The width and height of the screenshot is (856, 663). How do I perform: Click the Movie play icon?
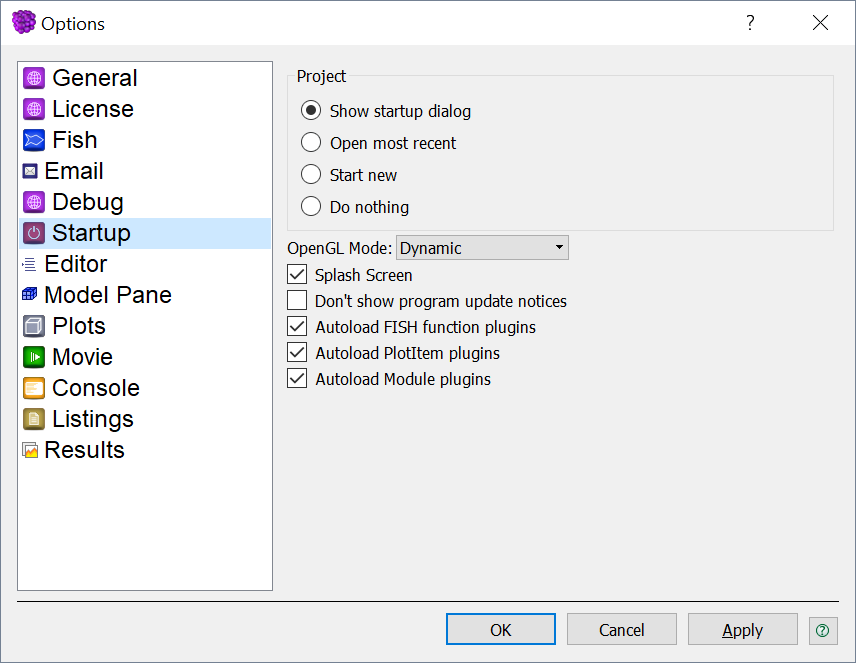[x=34, y=357]
